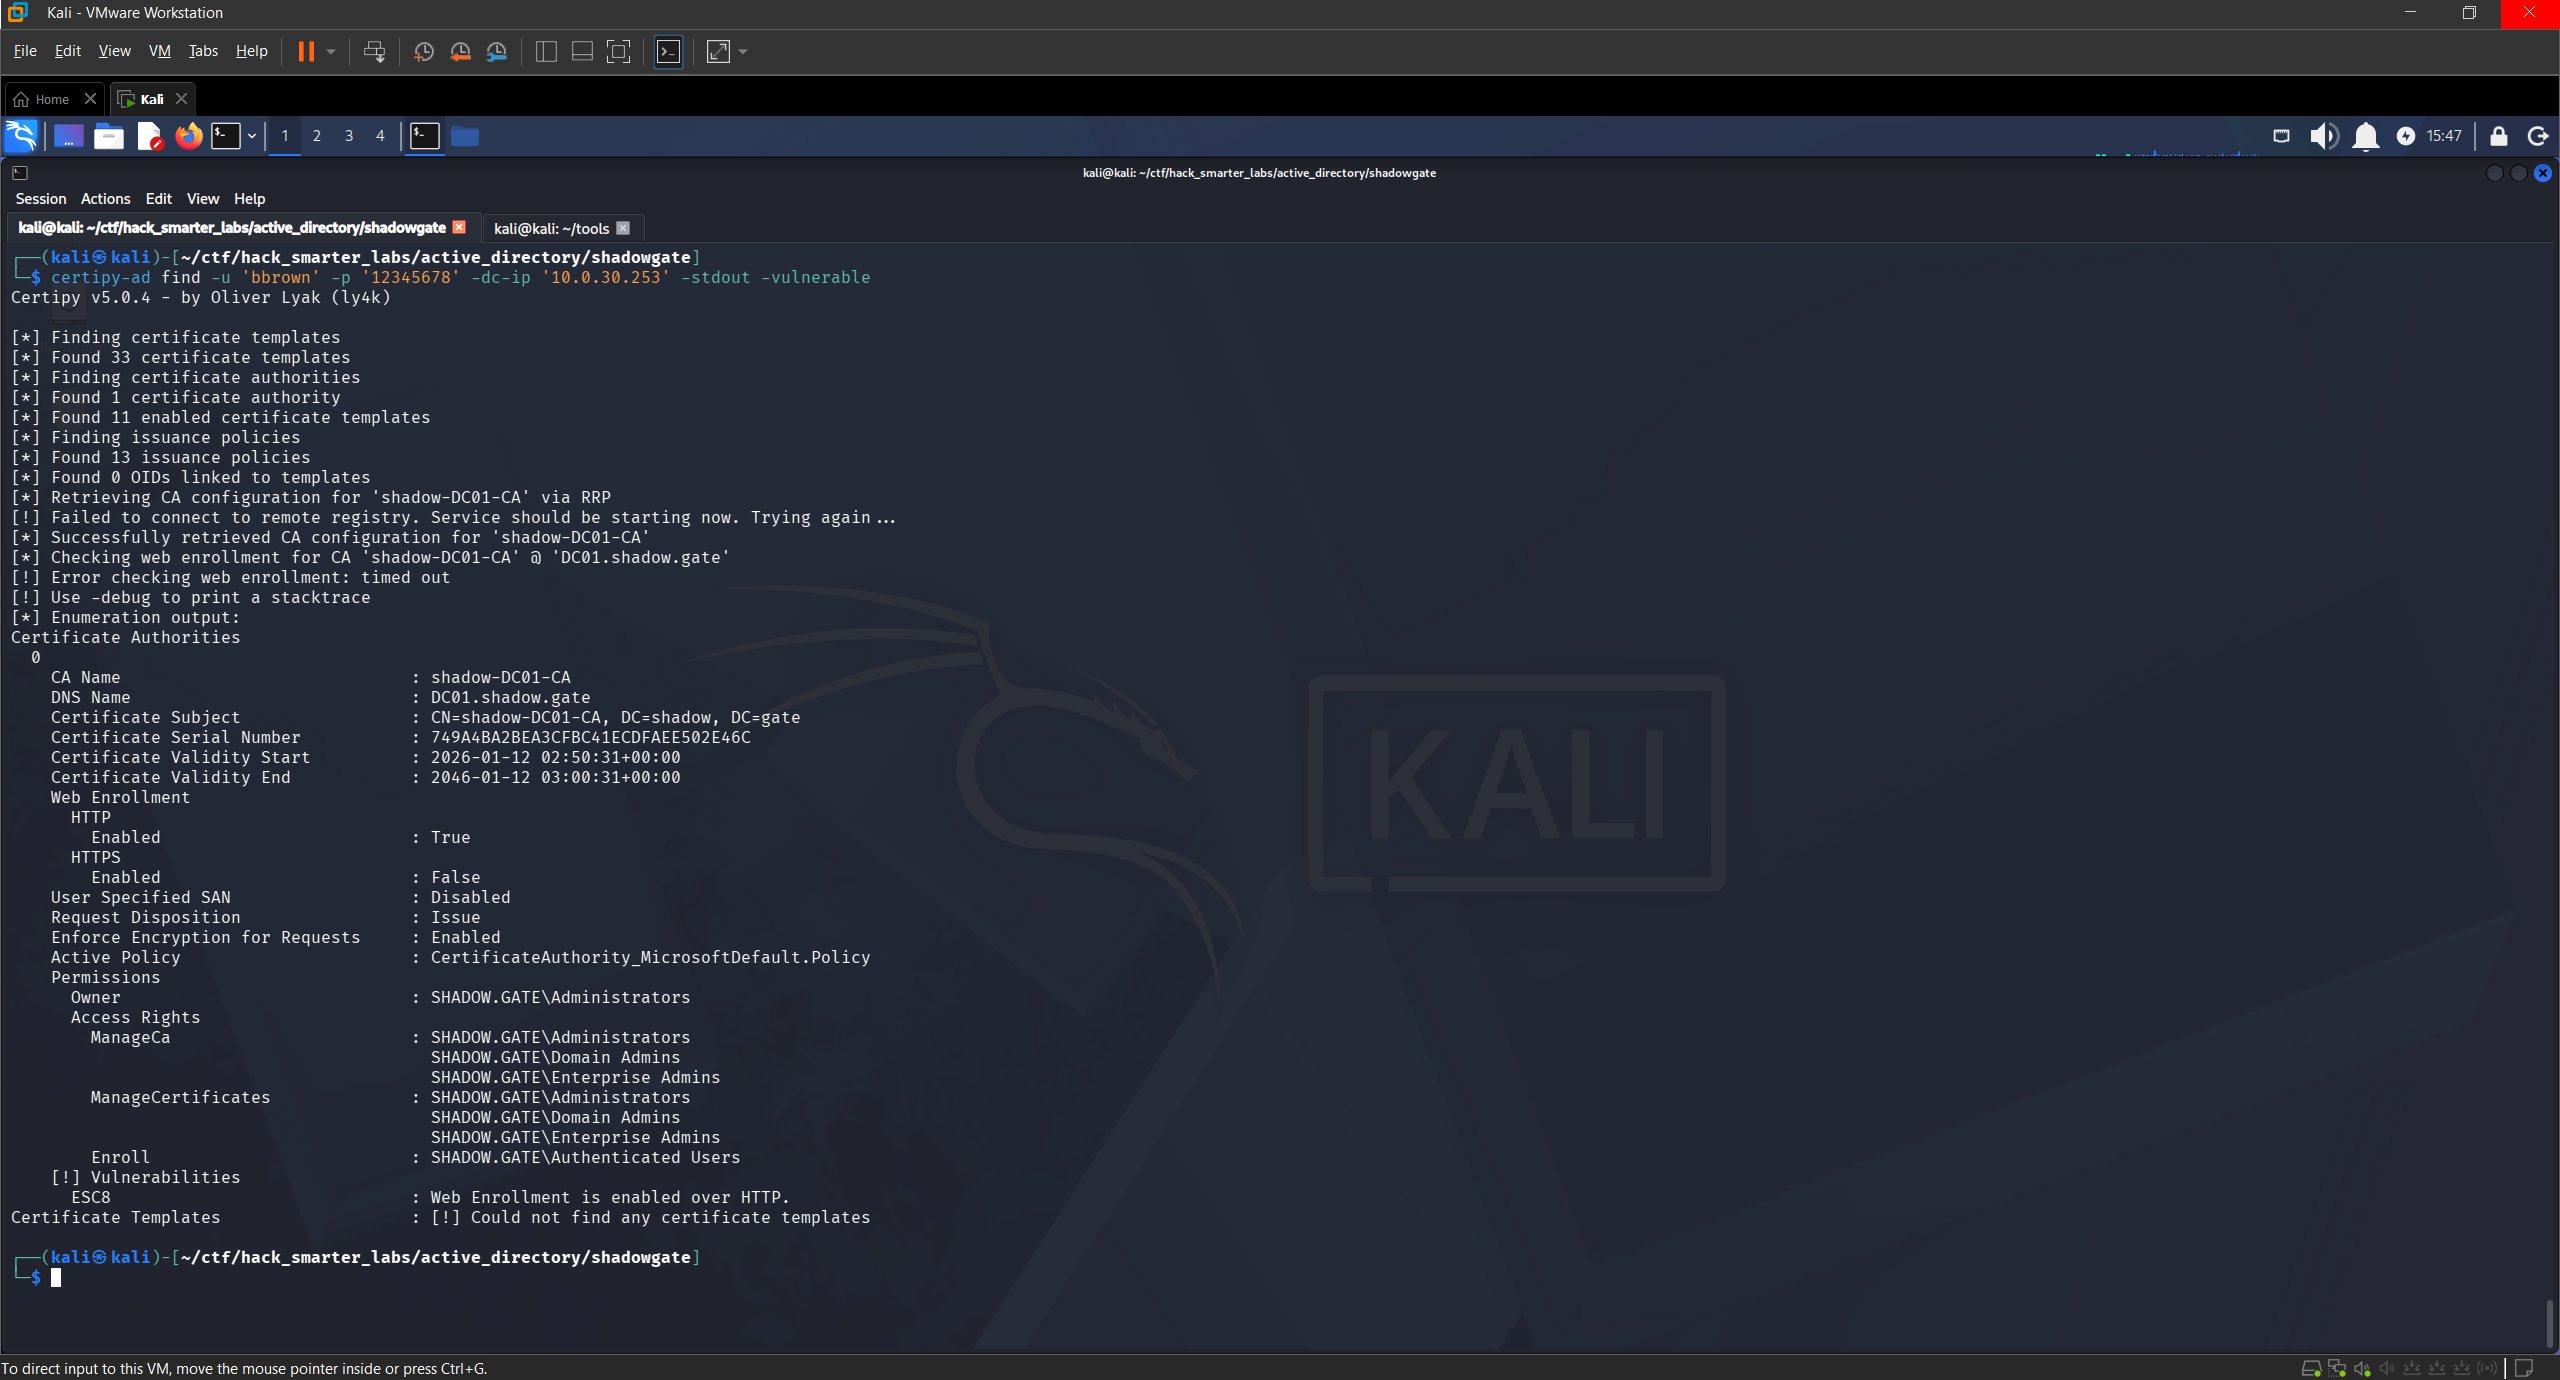Click the ESC8 vulnerability line in output
Screen dimensions: 2560x1380
430,1197
